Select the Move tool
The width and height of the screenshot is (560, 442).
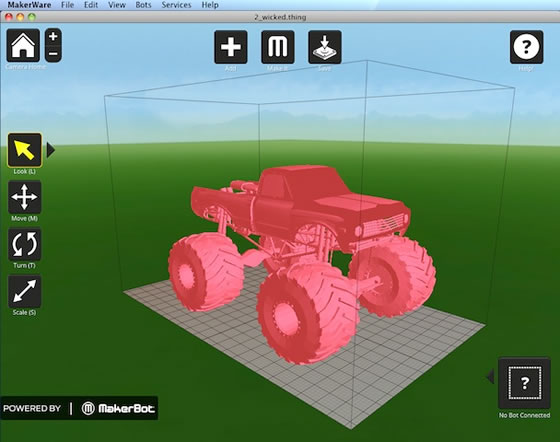tap(24, 197)
